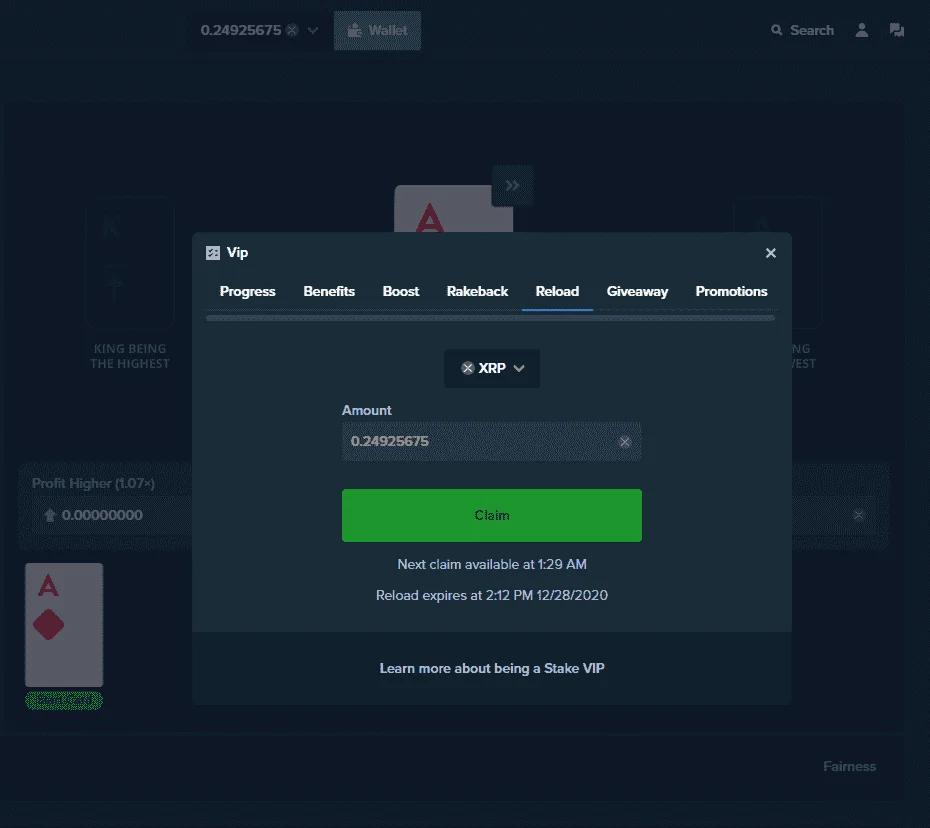Click the skip card double-arrow icon

512,186
